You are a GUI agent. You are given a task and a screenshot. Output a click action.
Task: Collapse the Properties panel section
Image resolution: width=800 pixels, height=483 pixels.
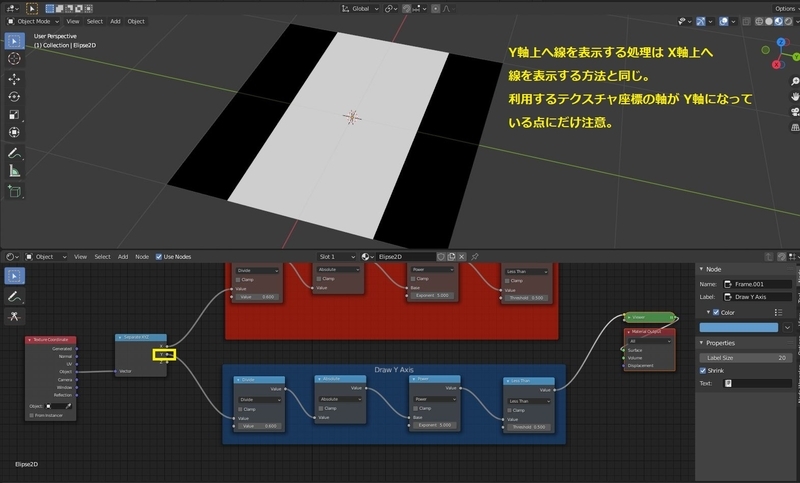[x=702, y=343]
